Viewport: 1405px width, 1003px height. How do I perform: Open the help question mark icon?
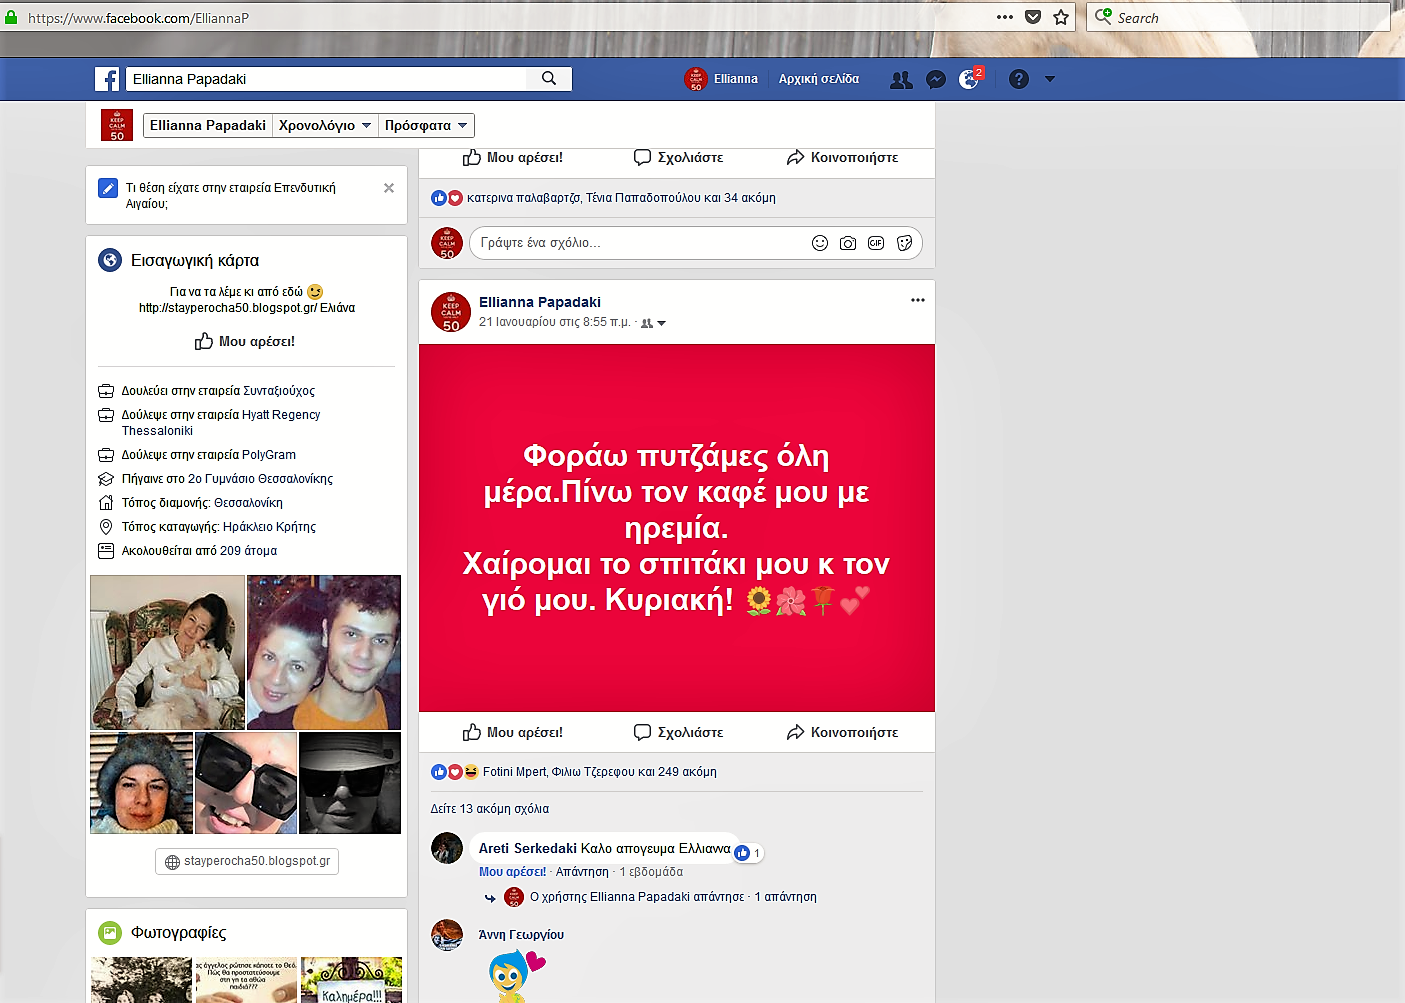[x=1019, y=79]
